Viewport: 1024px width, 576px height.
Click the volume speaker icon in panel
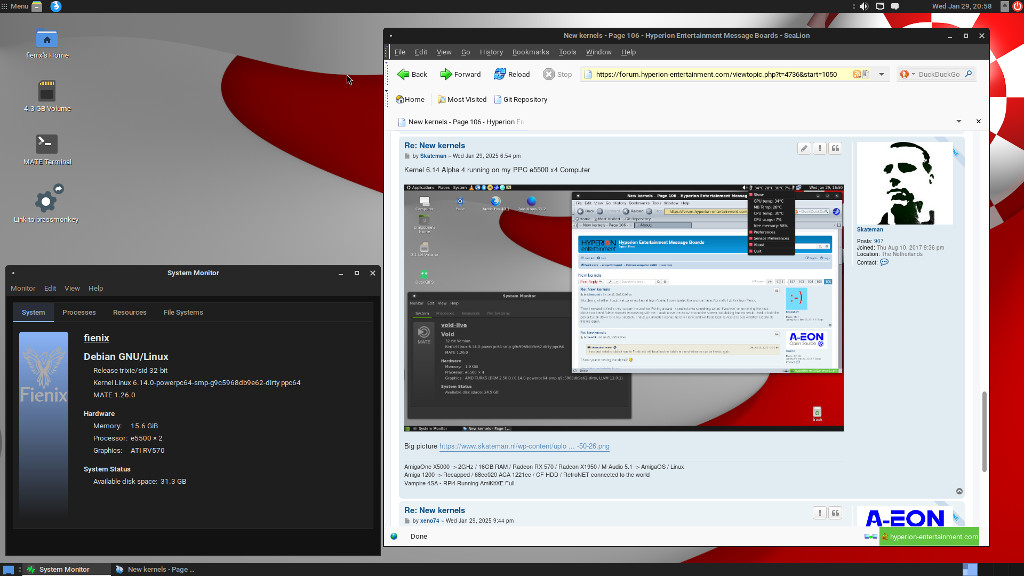(x=864, y=6)
